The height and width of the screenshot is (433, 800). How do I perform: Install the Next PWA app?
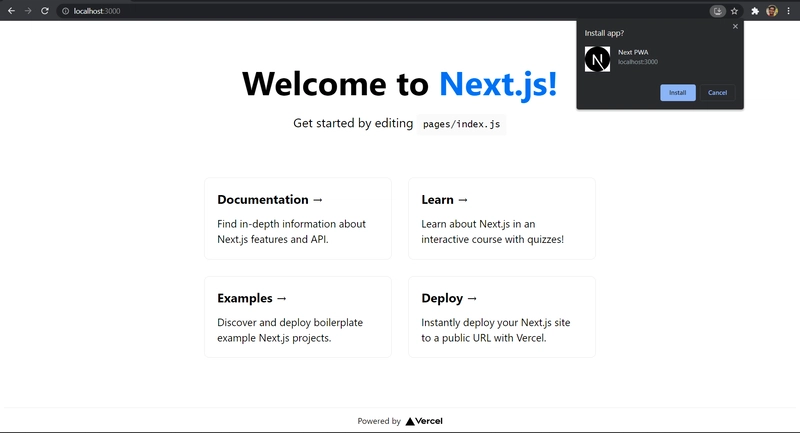pos(678,92)
